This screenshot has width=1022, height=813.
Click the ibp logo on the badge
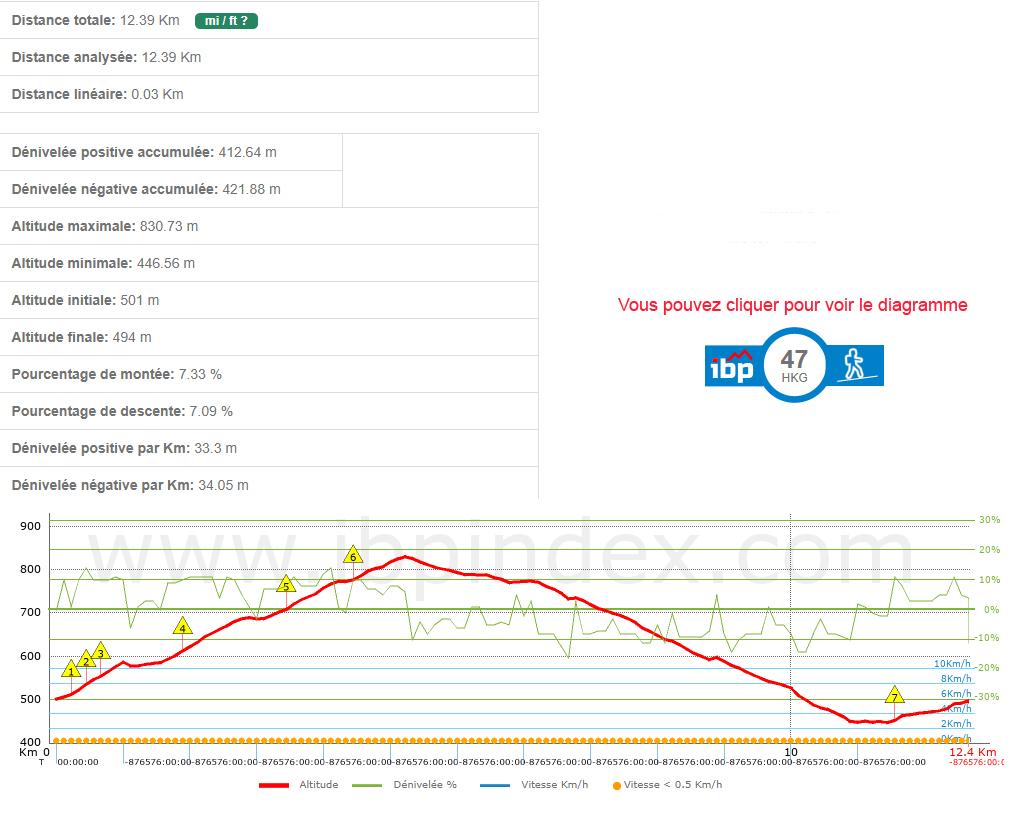[x=731, y=366]
